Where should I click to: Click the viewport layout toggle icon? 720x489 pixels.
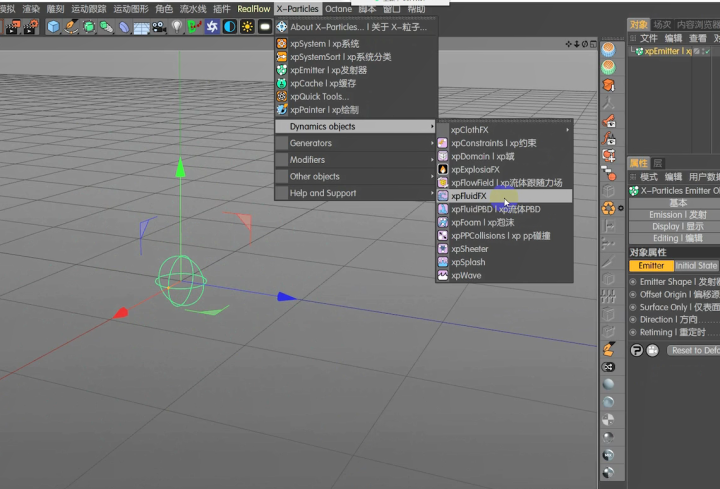point(593,44)
